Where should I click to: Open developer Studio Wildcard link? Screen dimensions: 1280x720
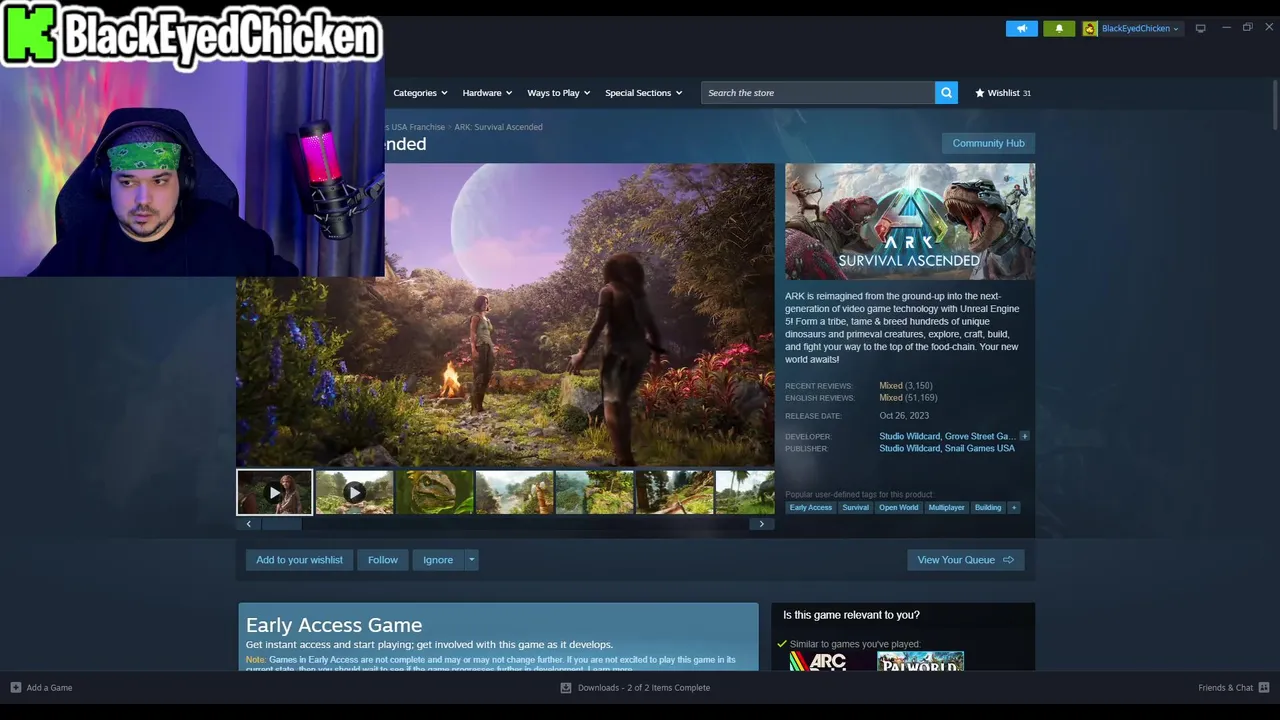pyautogui.click(x=909, y=436)
